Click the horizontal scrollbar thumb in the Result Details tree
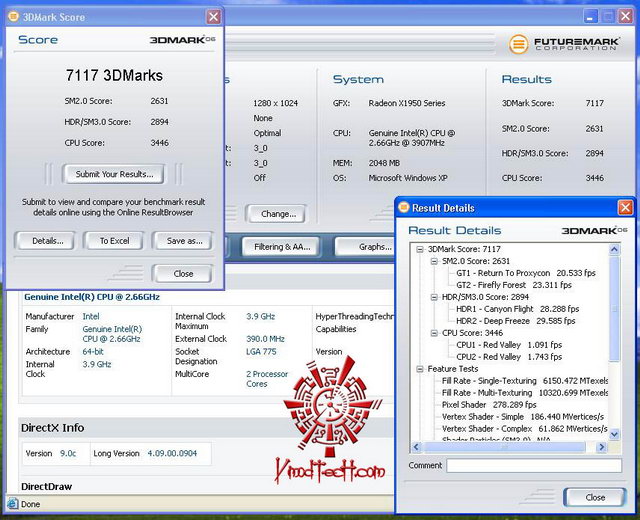Viewport: 640px width, 520px height. click(504, 447)
